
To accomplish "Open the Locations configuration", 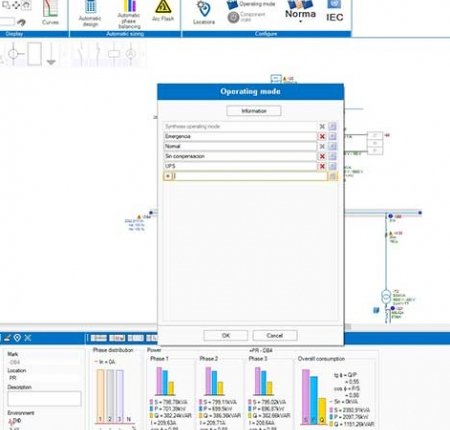I will coord(204,13).
